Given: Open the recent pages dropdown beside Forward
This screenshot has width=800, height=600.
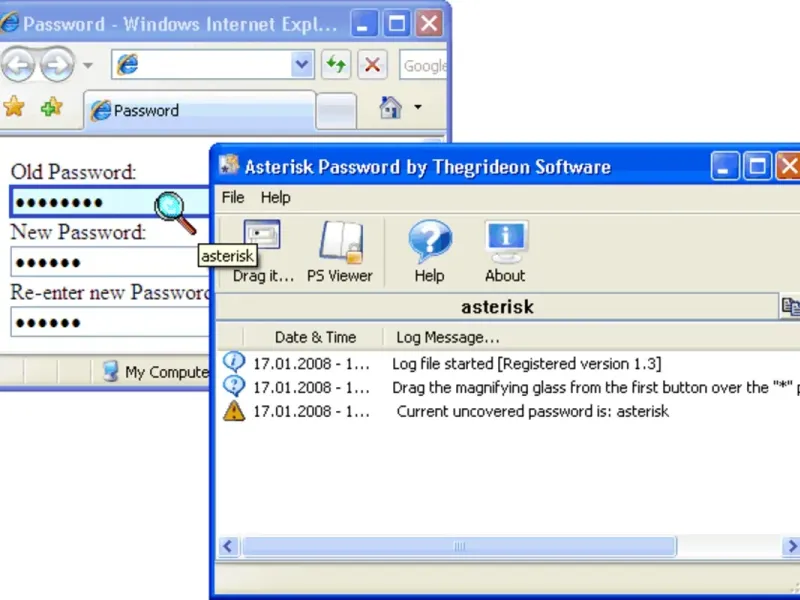Looking at the screenshot, I should pos(88,65).
